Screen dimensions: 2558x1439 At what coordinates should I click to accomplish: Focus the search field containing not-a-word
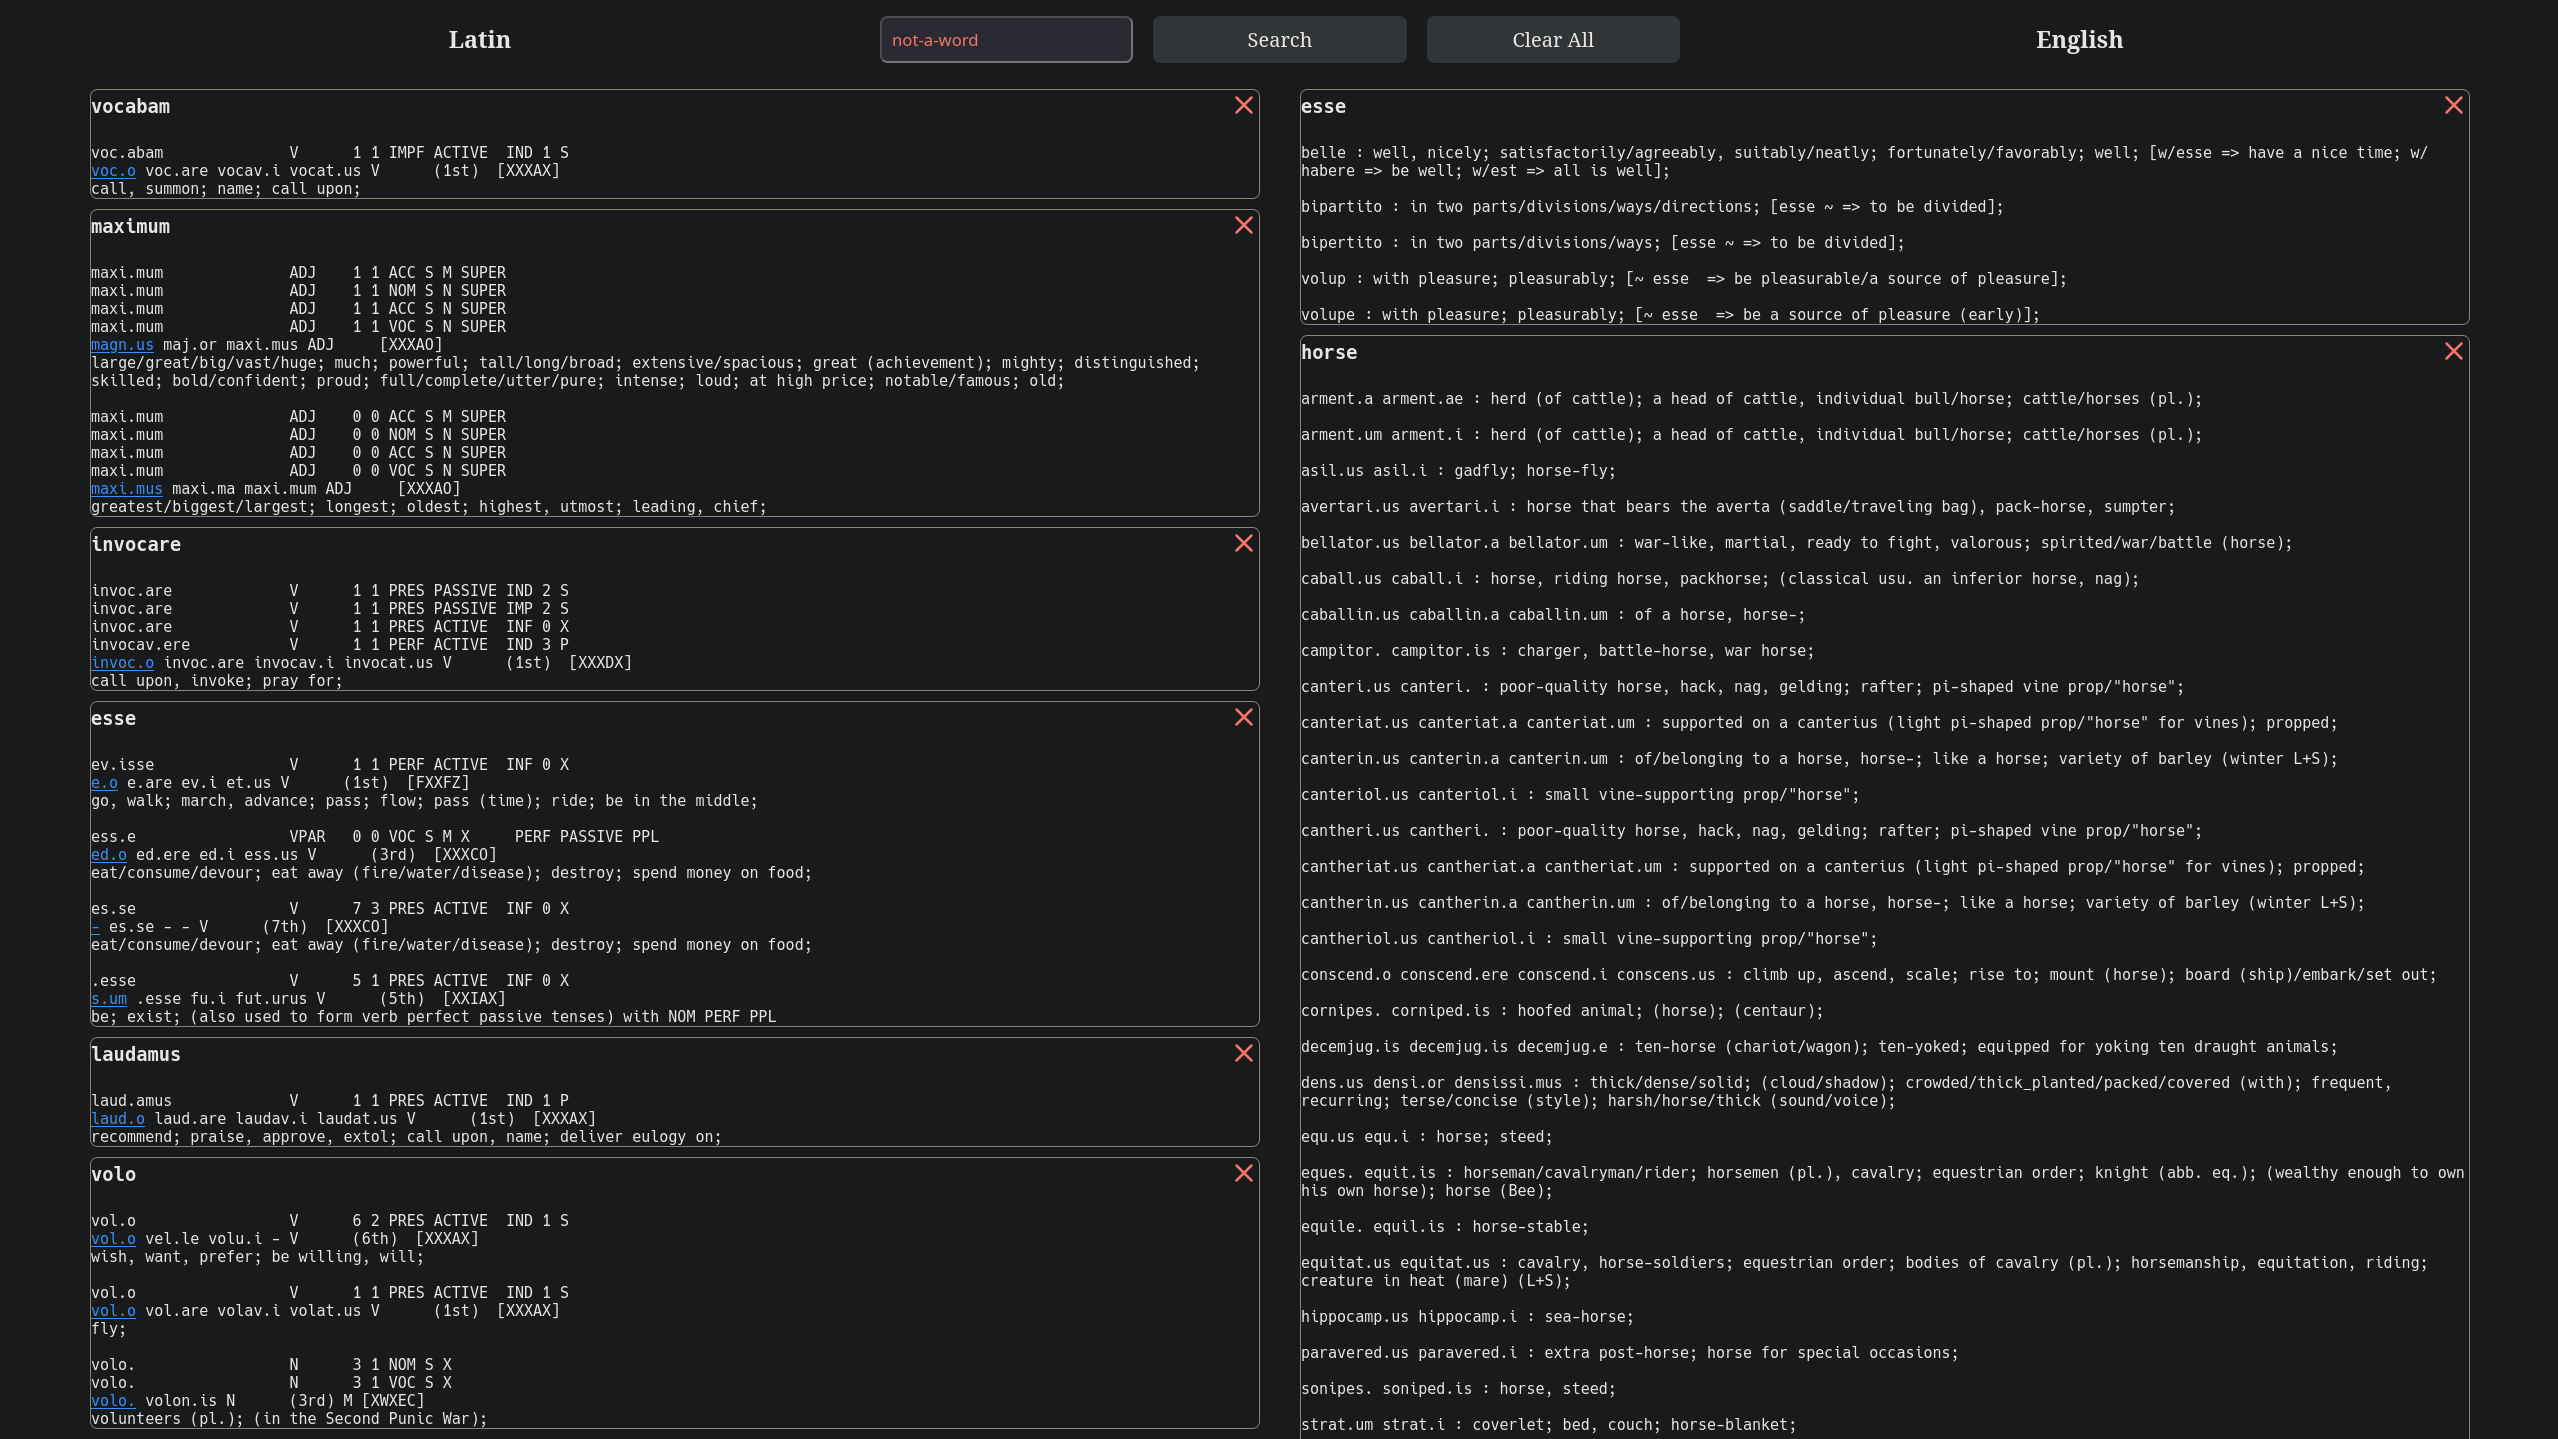point(1006,40)
